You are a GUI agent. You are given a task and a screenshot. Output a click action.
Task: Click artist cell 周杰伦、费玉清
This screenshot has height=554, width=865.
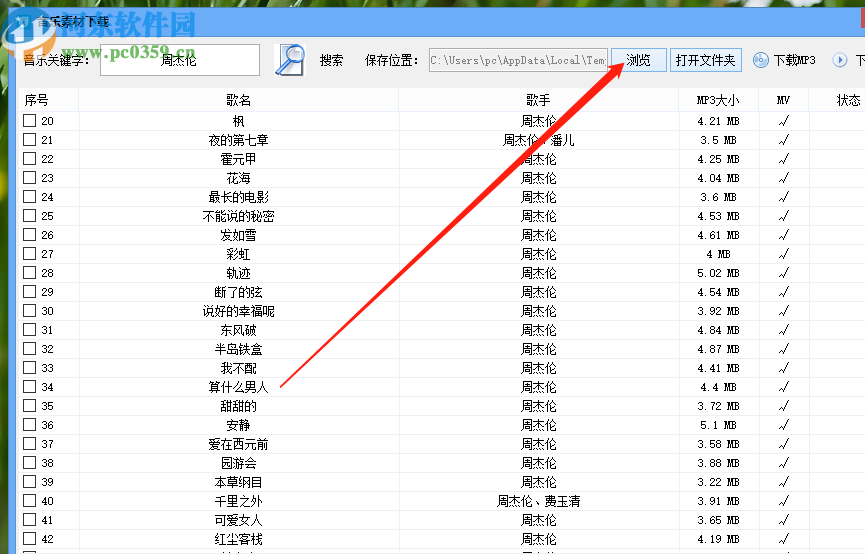tap(538, 501)
